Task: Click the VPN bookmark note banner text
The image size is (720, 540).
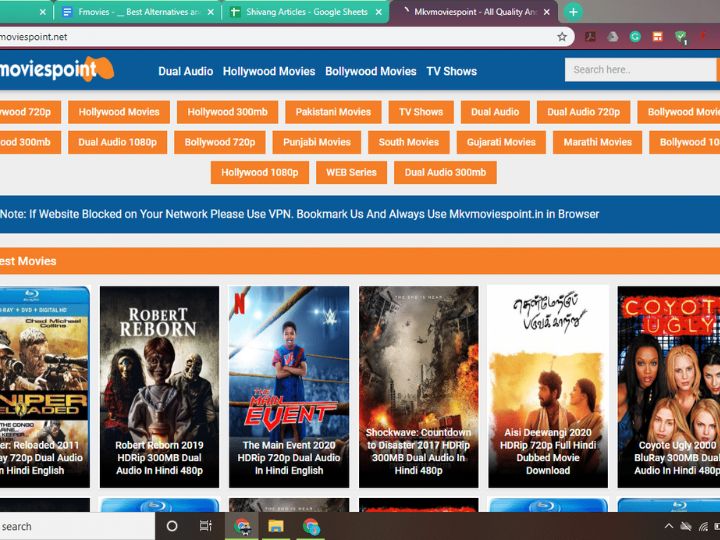Action: tap(299, 214)
